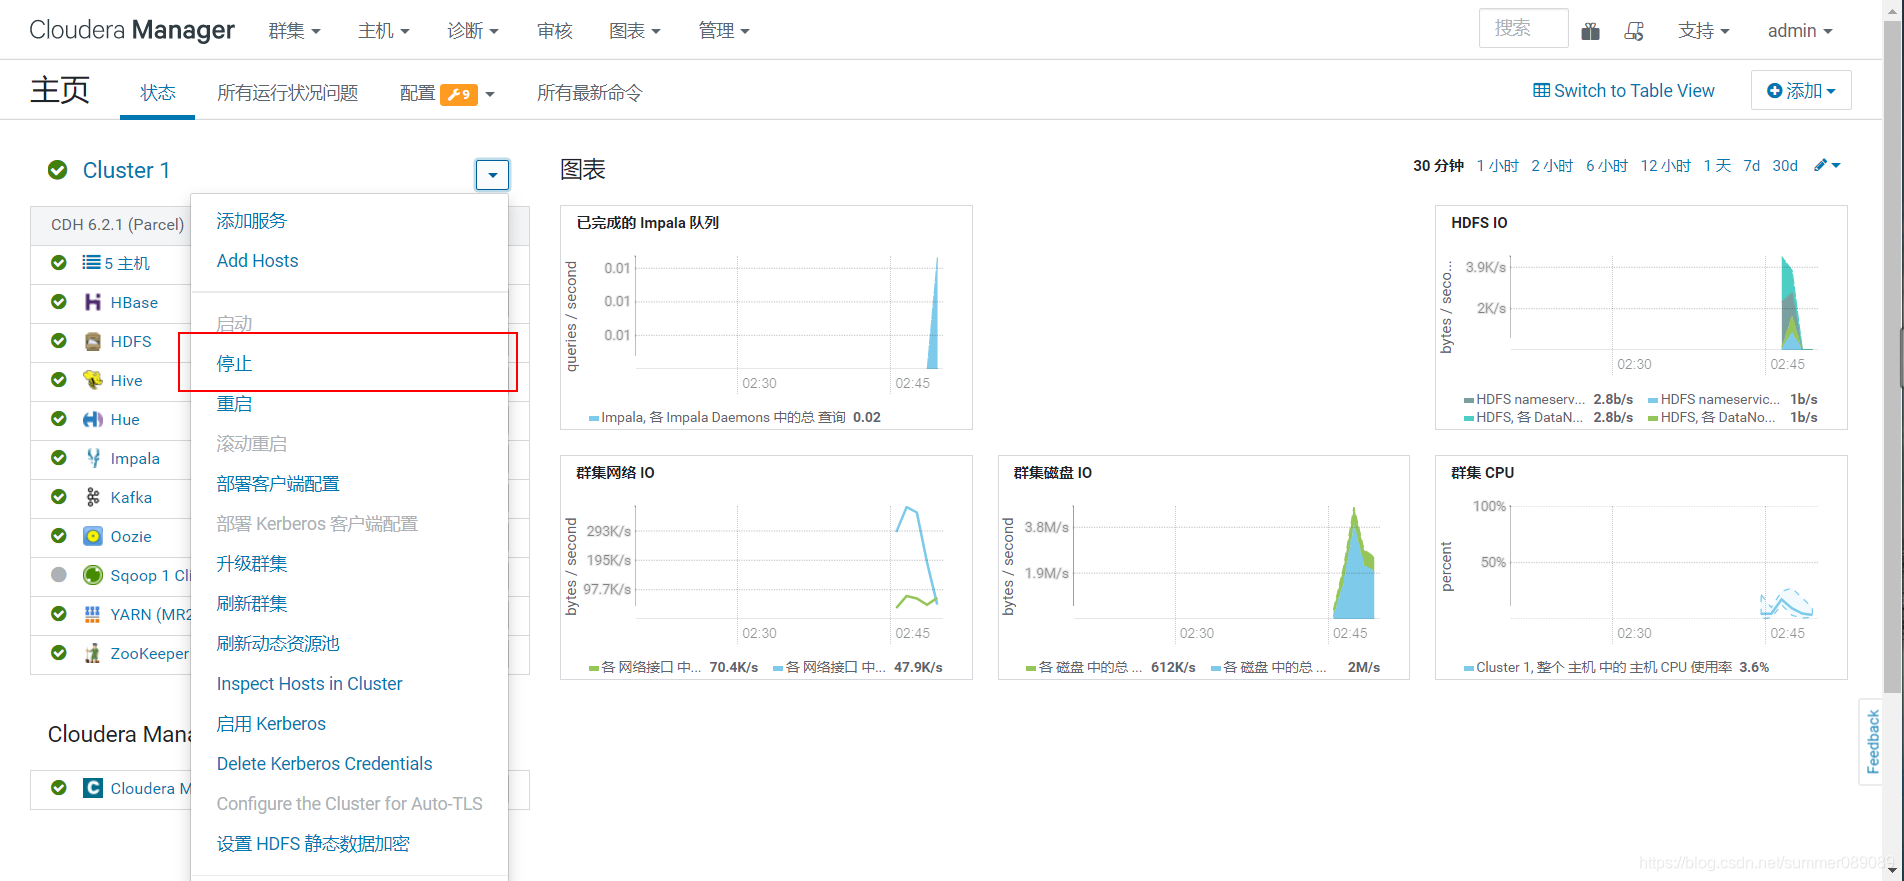Click the 搜索 search field
Viewport: 1904px width, 881px height.
click(1524, 28)
